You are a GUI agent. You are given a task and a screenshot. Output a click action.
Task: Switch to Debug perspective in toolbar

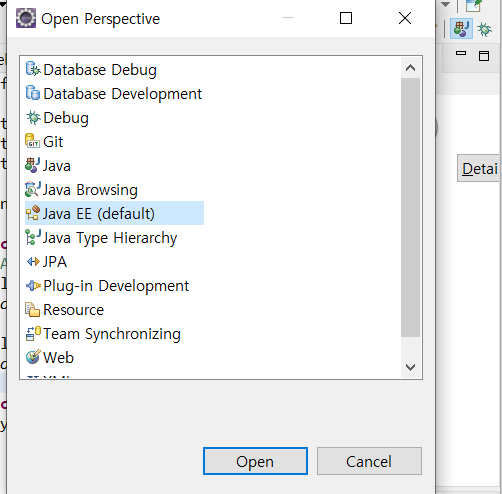click(484, 29)
